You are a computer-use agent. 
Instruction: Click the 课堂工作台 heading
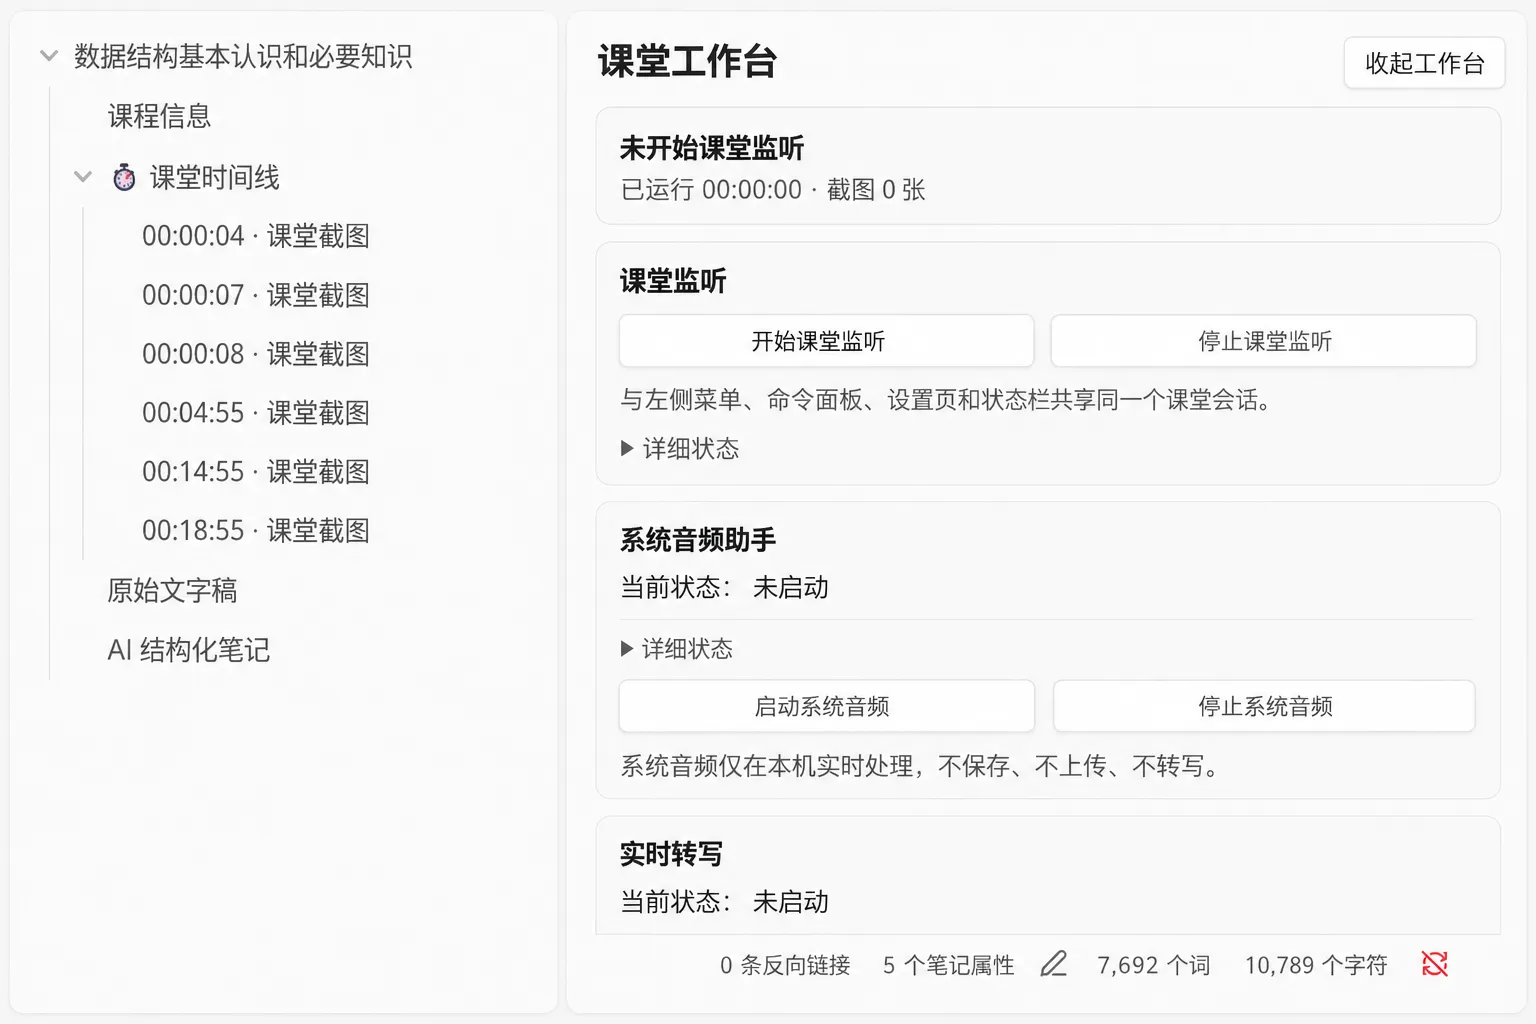tap(688, 62)
